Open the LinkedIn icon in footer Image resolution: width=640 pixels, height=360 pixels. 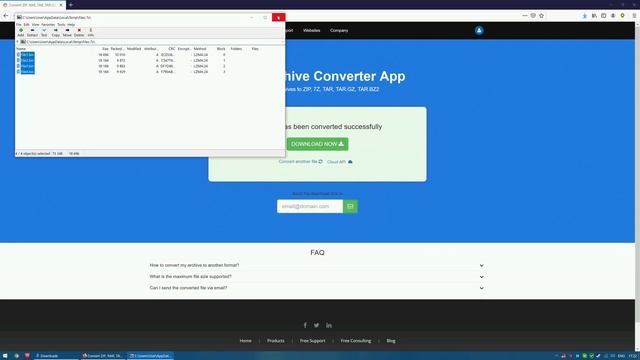coord(329,325)
